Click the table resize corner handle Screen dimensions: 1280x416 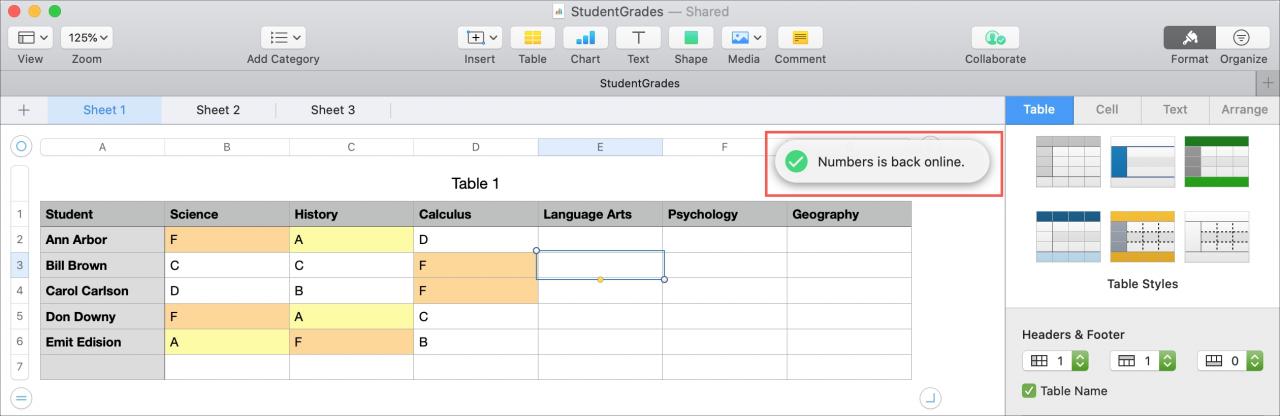930,397
